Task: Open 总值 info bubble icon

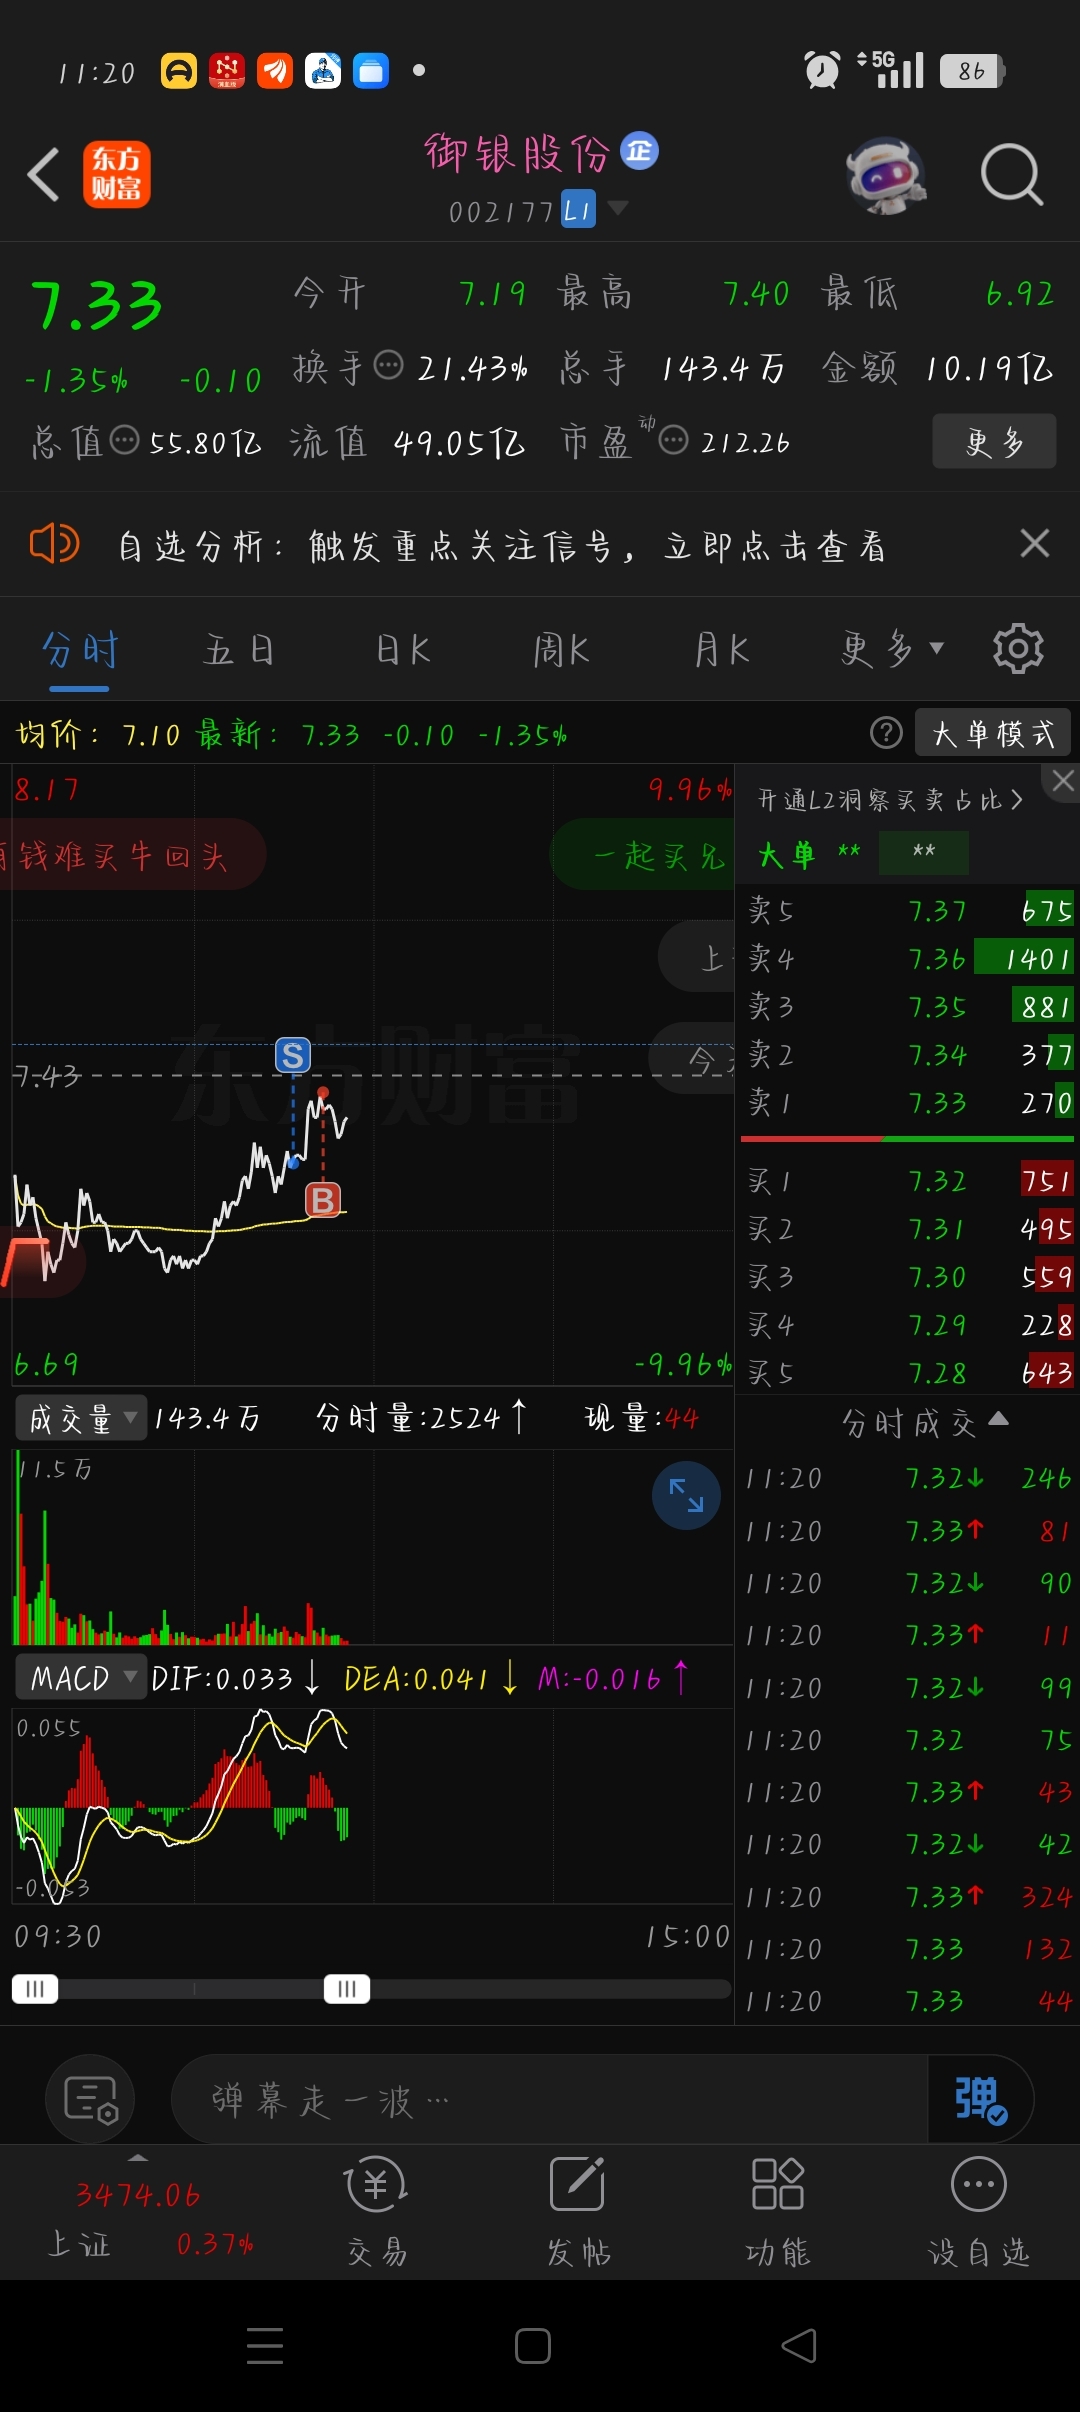Action: [x=124, y=440]
